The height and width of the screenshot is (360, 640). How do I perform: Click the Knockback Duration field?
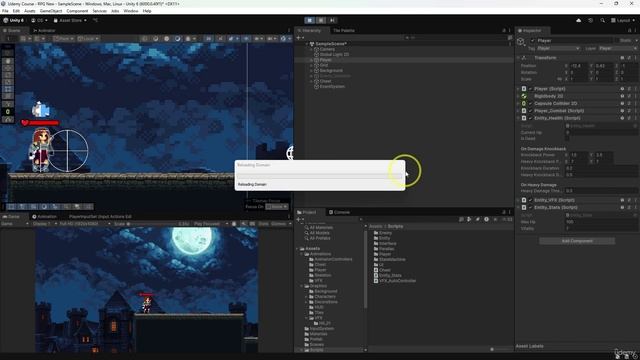pos(601,168)
